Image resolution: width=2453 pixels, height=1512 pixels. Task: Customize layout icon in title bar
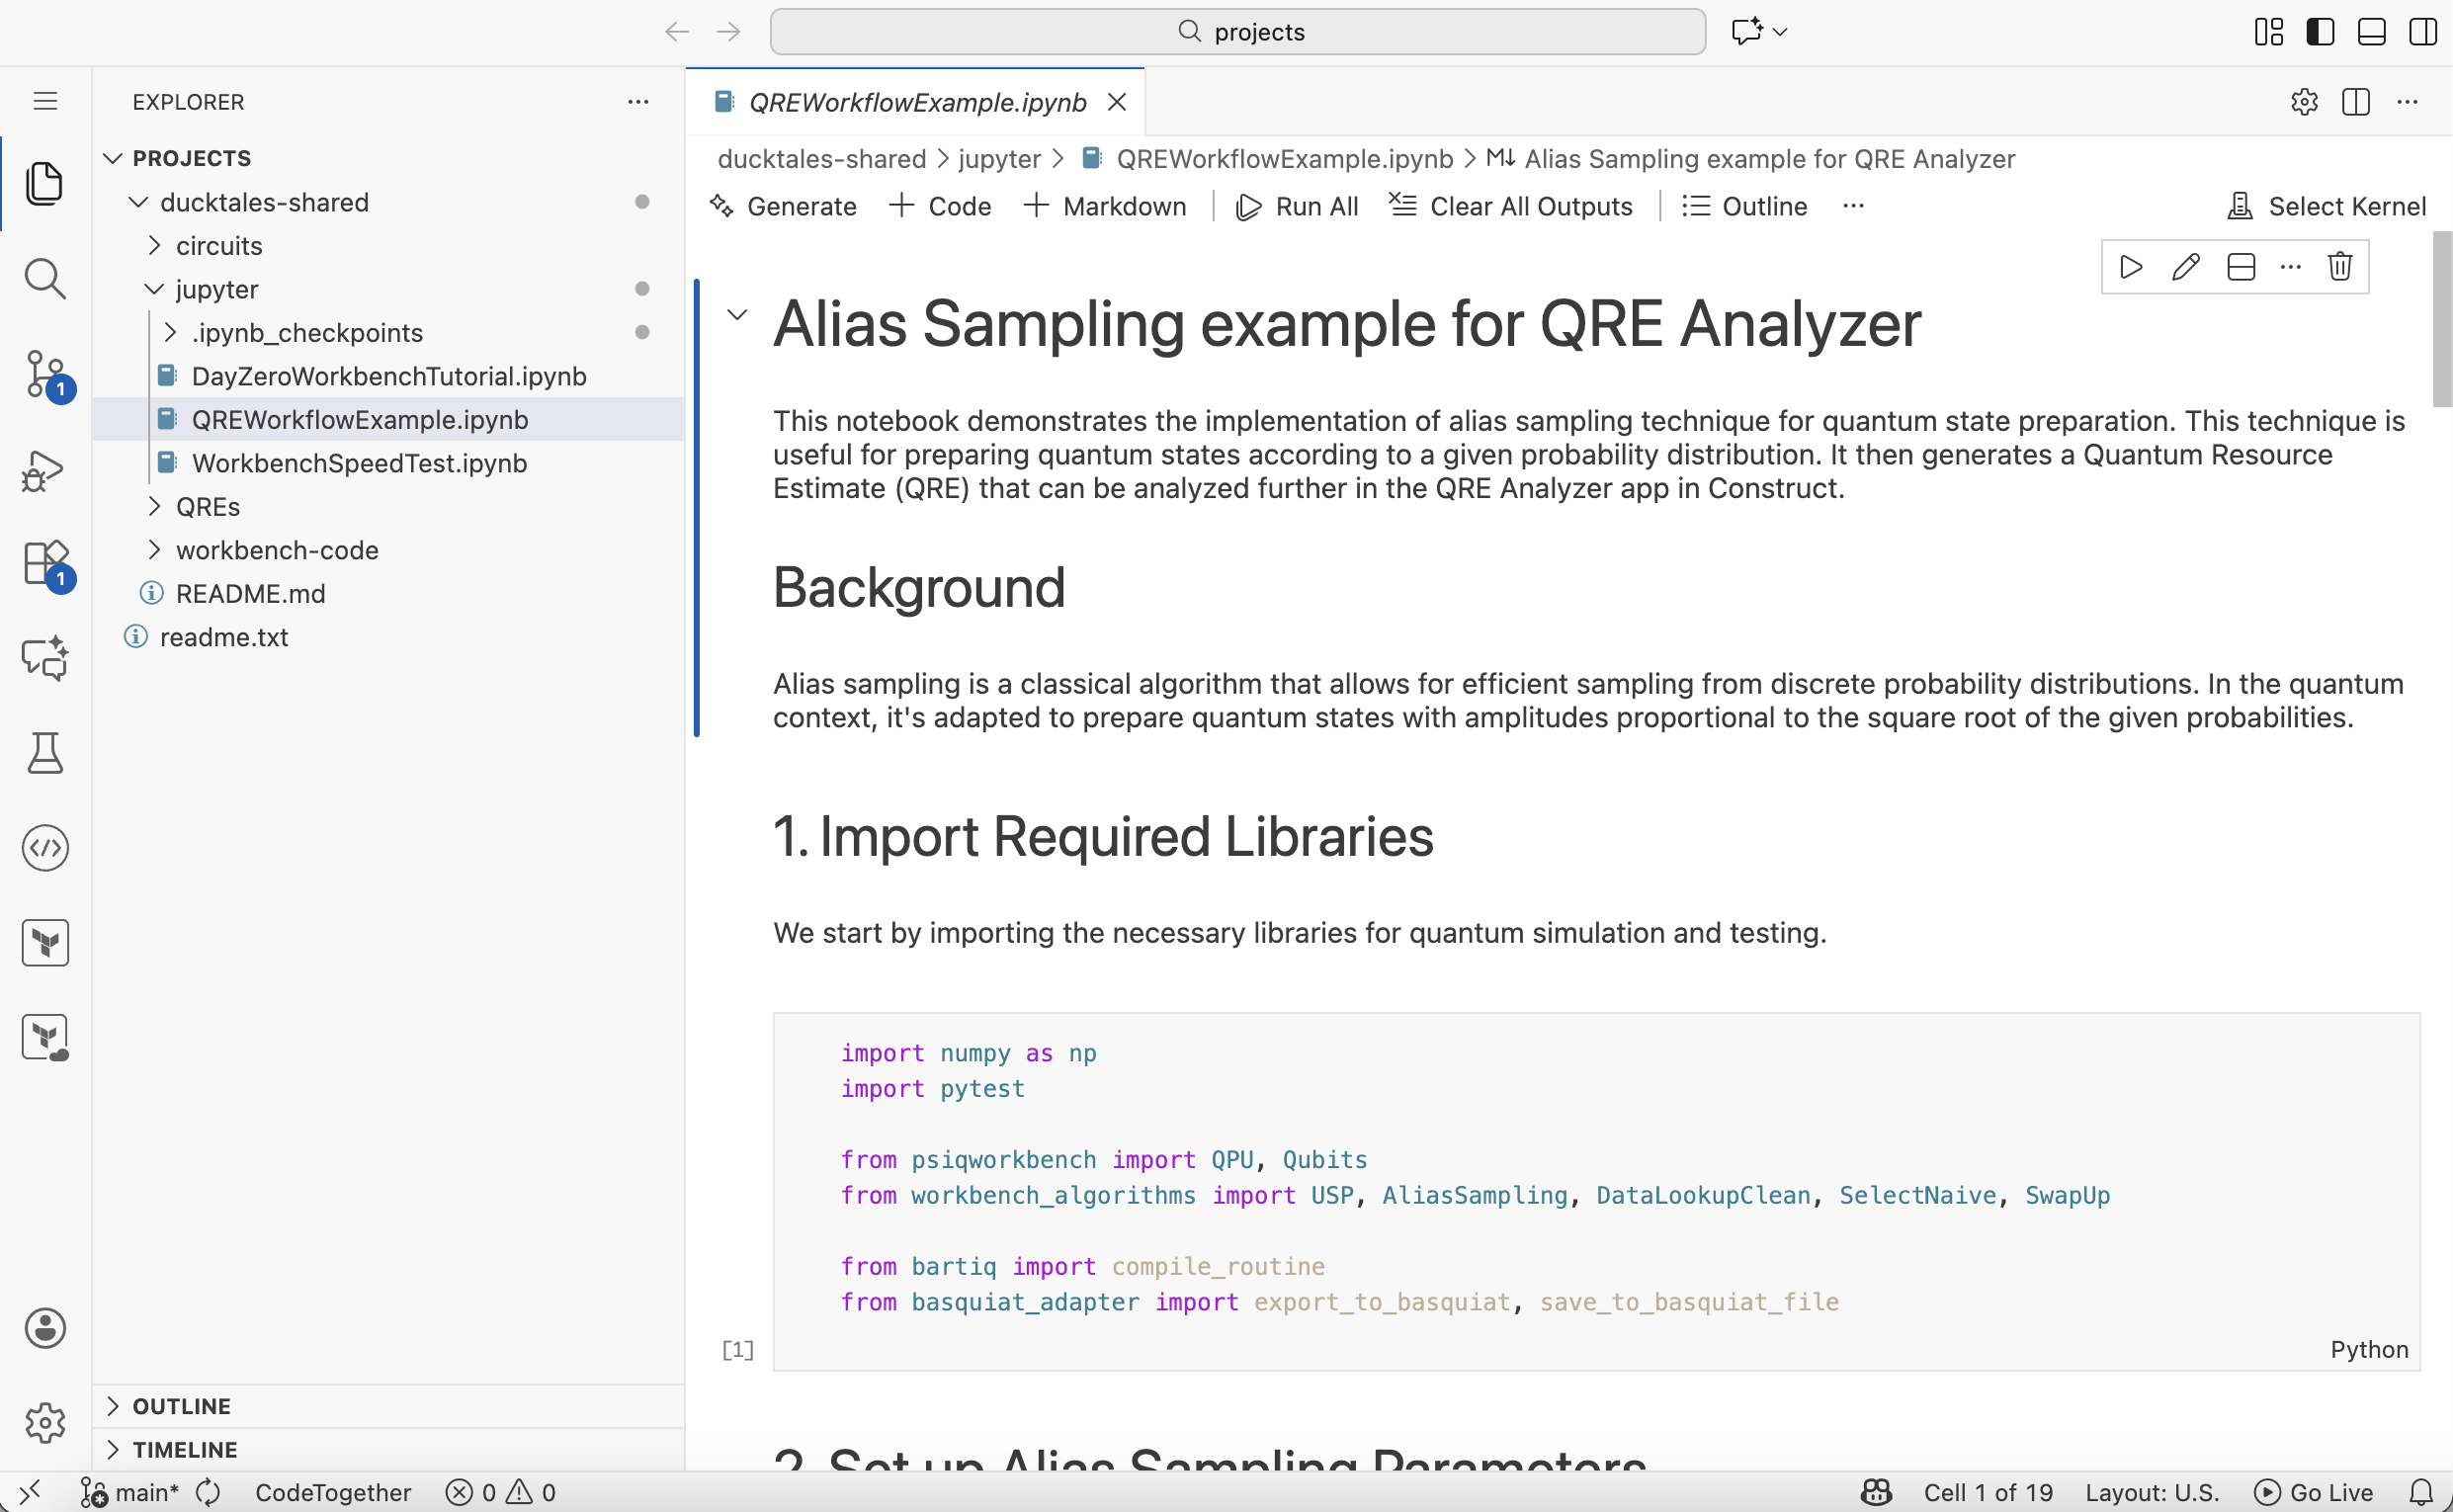[x=2269, y=32]
